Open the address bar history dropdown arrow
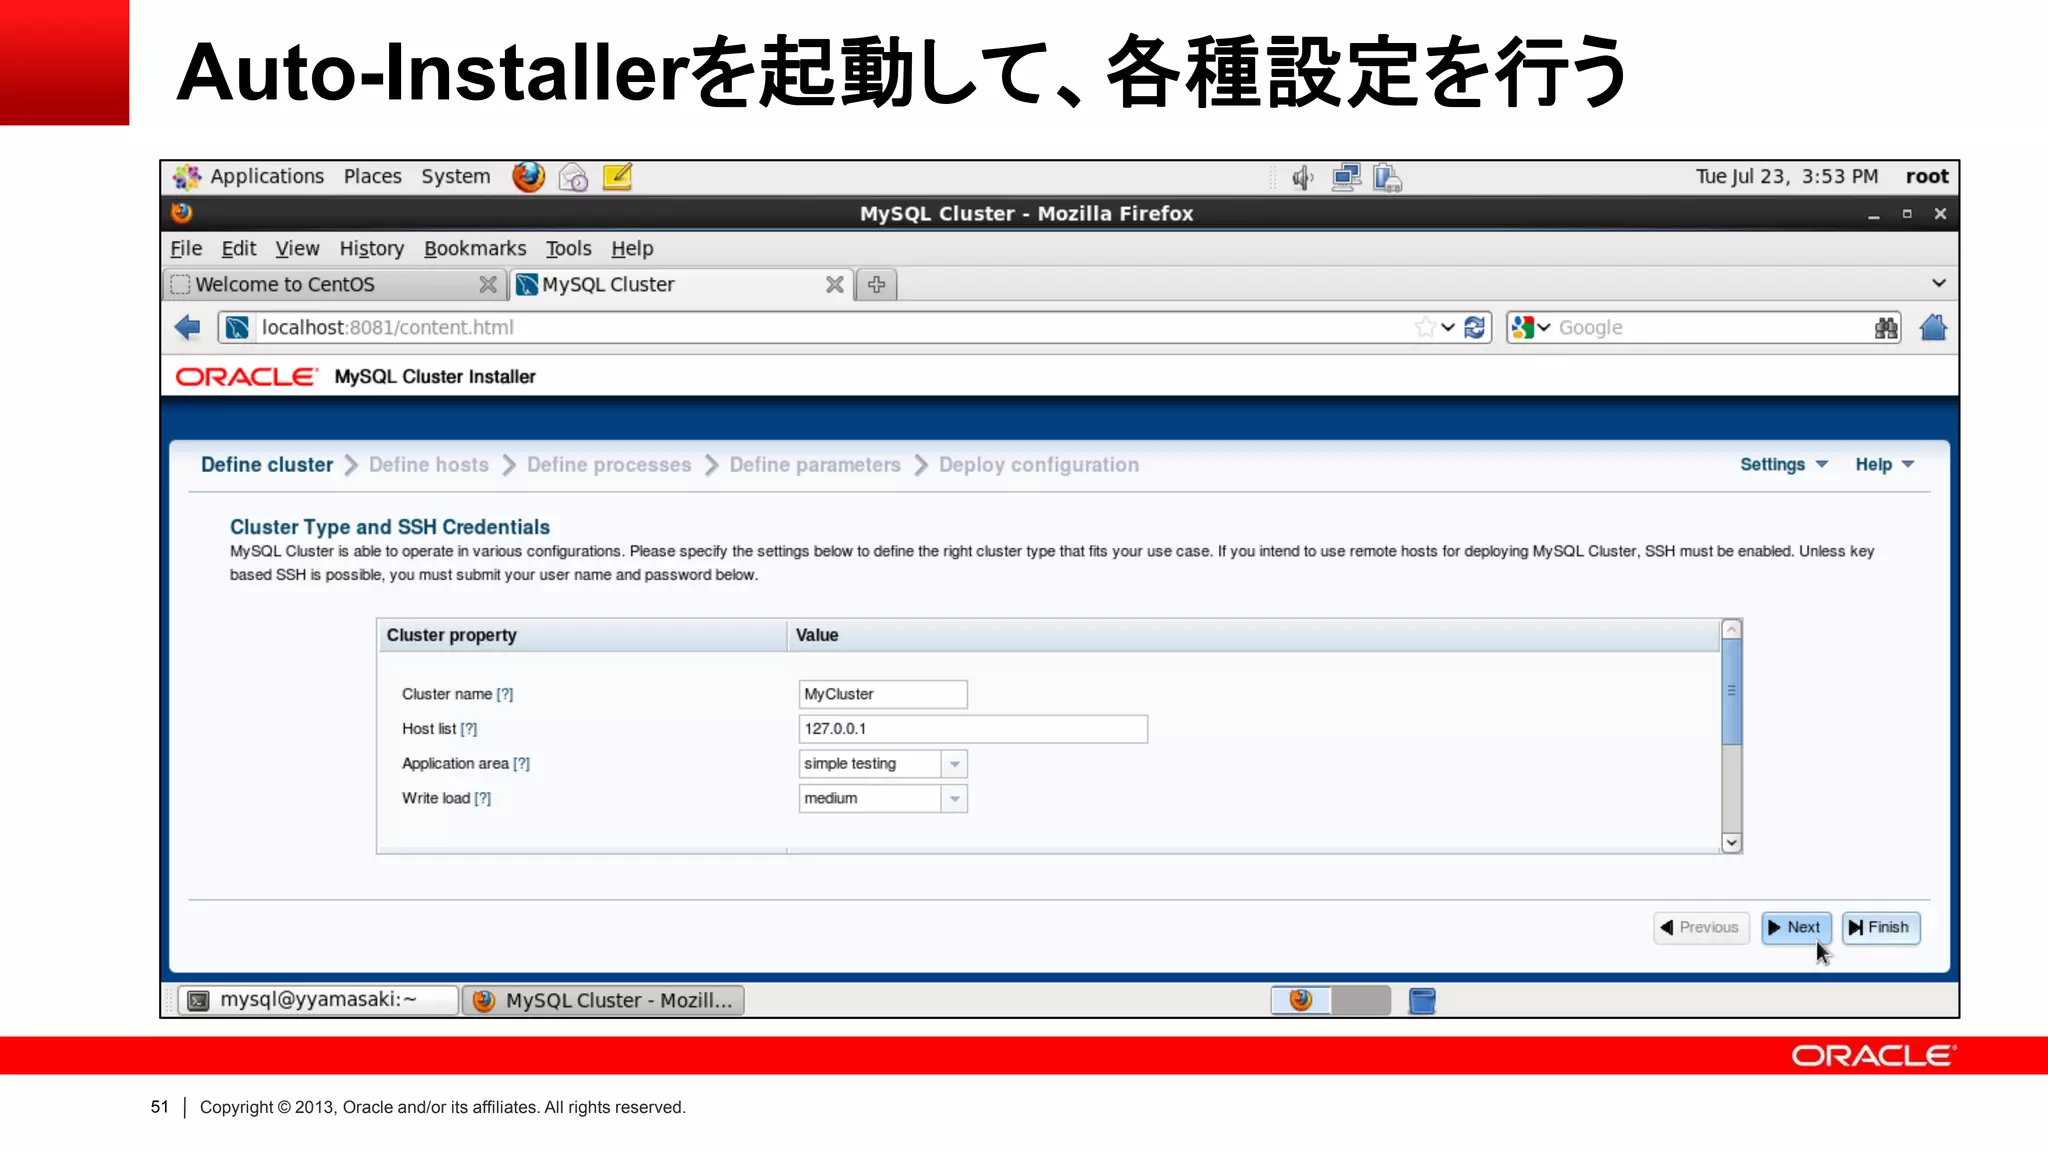Viewport: 2048px width, 1152px height. pos(1448,327)
